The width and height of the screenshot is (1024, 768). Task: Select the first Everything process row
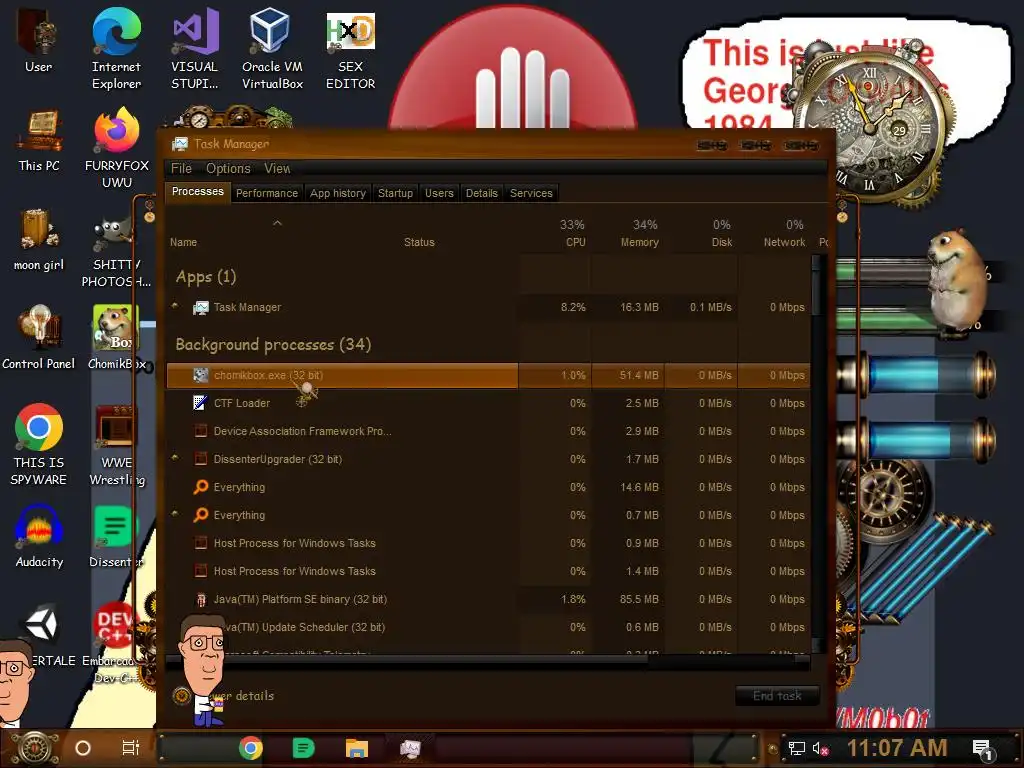pos(488,488)
